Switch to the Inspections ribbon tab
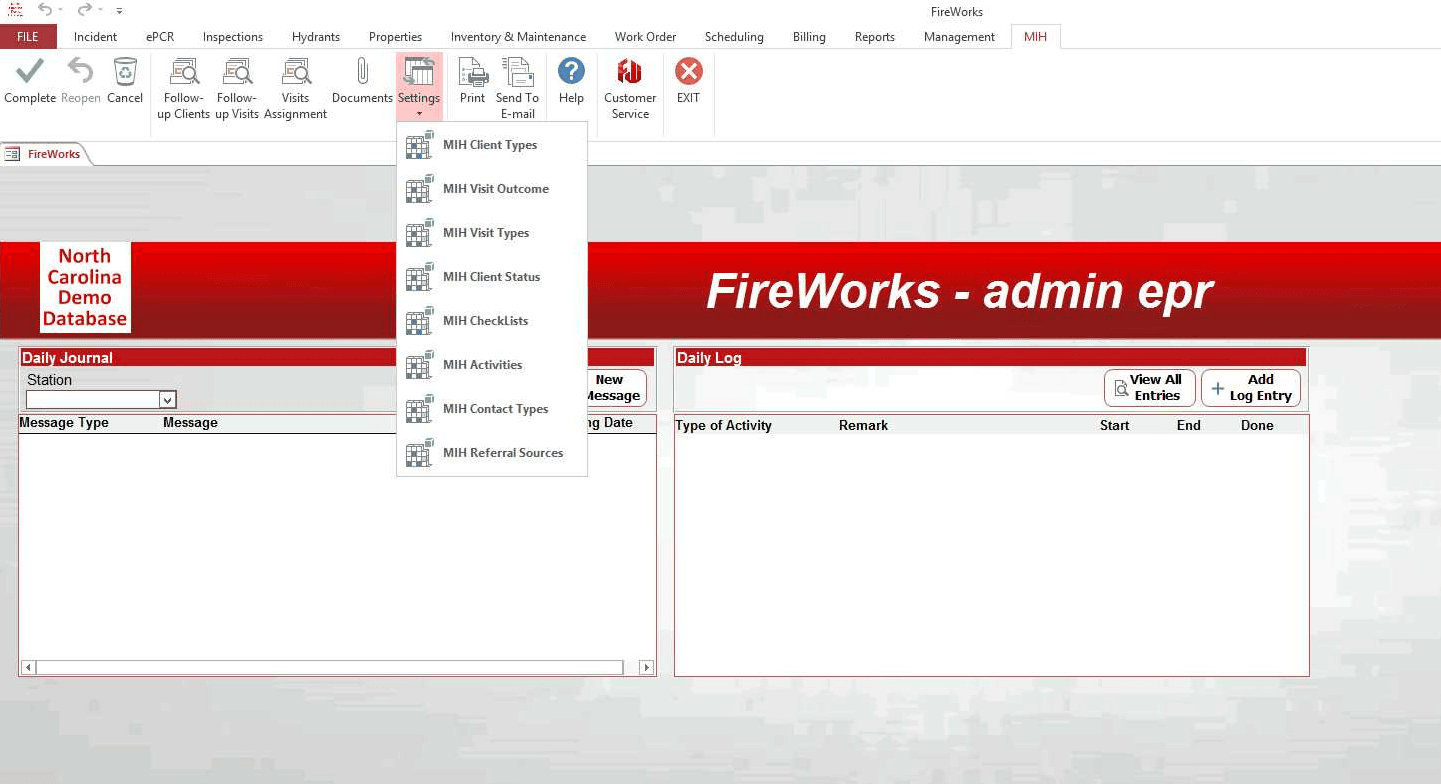Screen dimensions: 1441x784 [x=233, y=37]
